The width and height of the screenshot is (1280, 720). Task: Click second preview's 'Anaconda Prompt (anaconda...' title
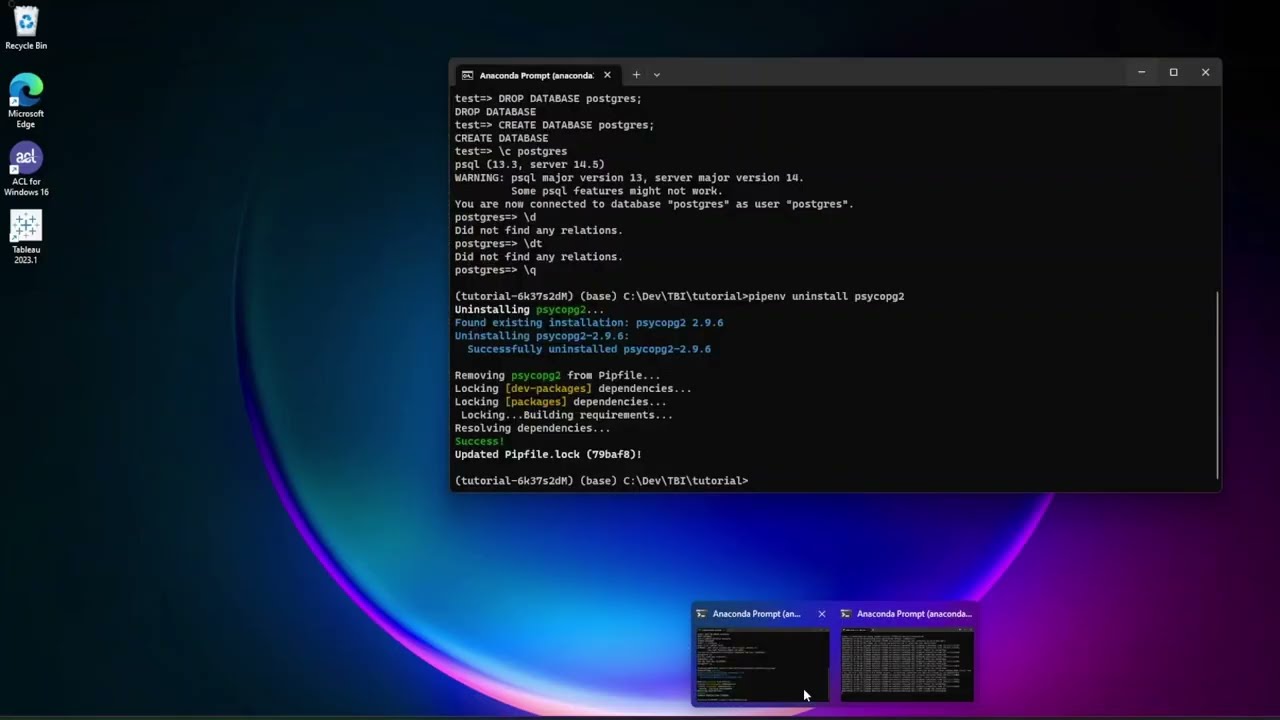click(x=914, y=614)
